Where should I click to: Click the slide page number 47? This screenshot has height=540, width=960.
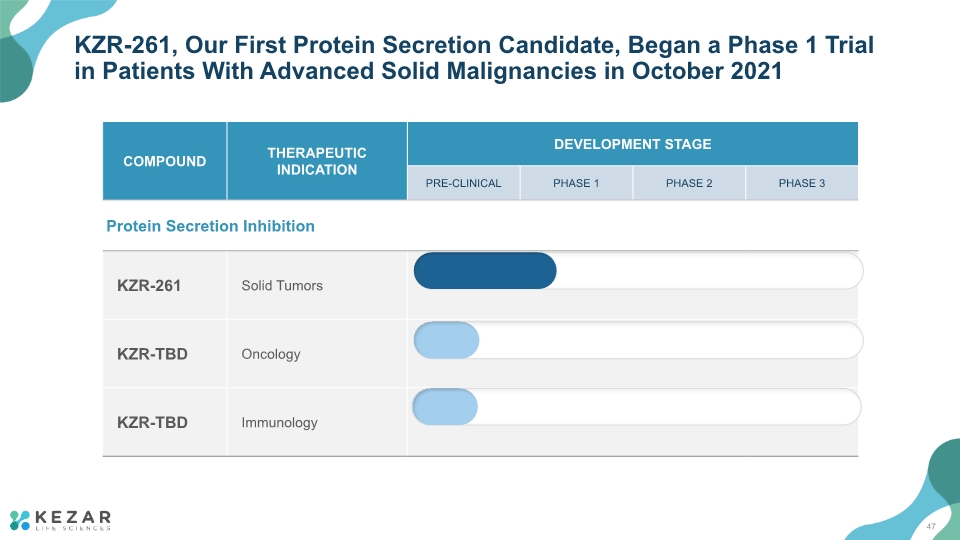931,527
